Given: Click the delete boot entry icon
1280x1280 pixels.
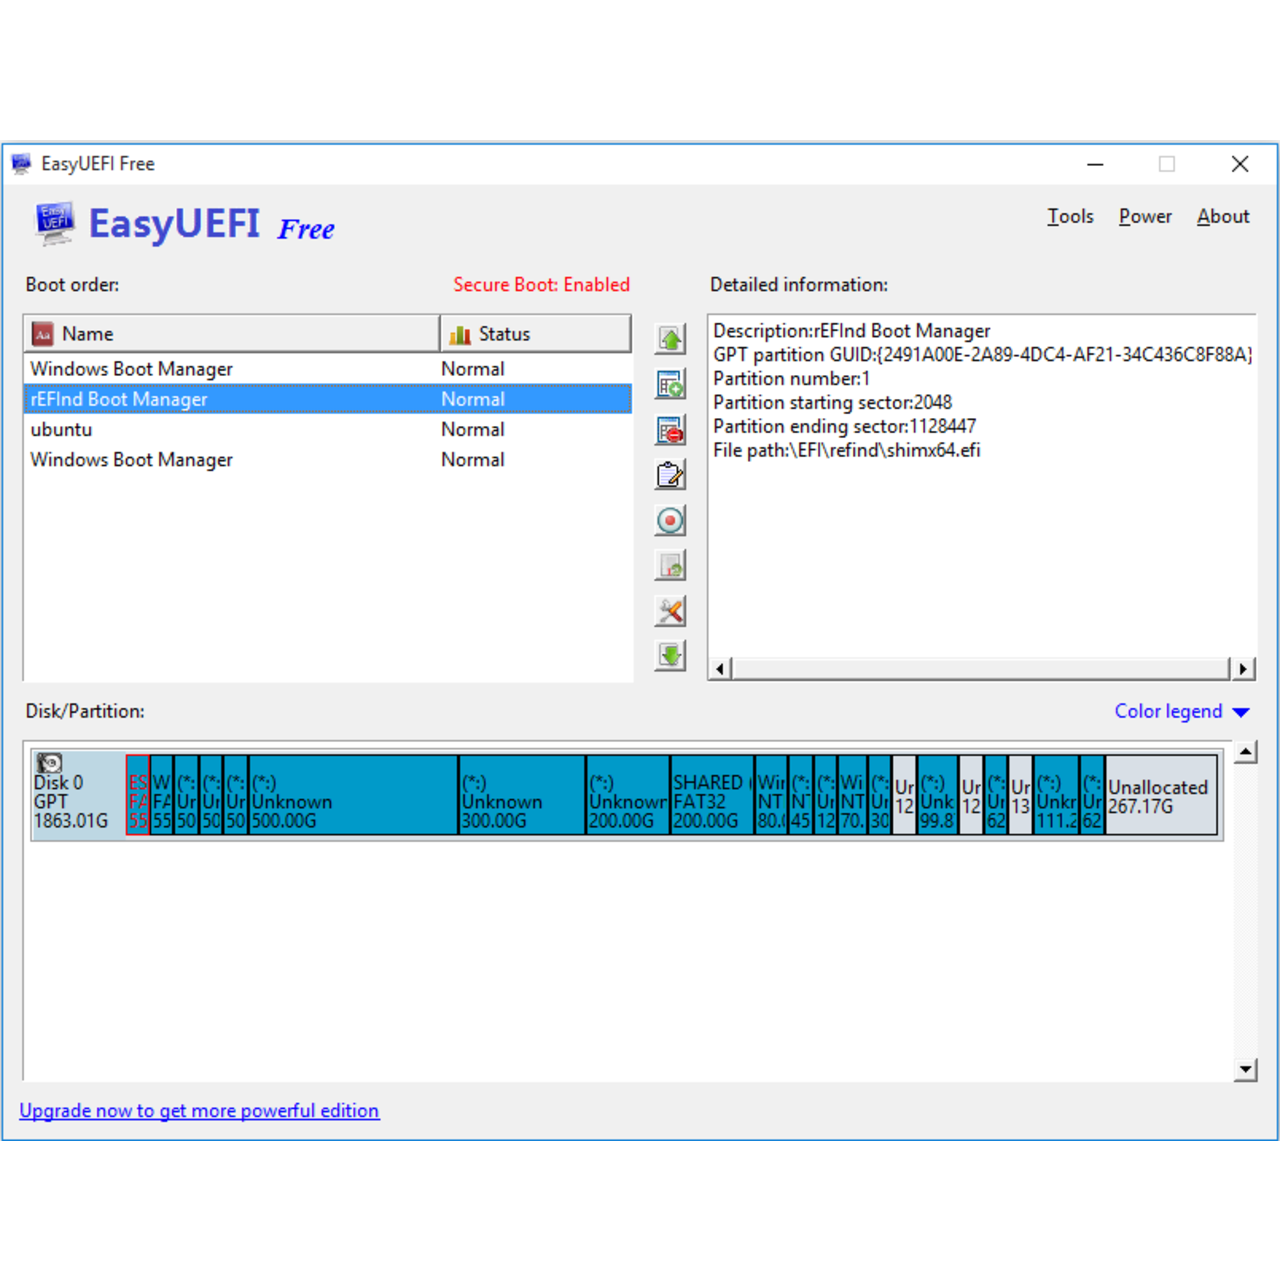Looking at the screenshot, I should click(670, 430).
